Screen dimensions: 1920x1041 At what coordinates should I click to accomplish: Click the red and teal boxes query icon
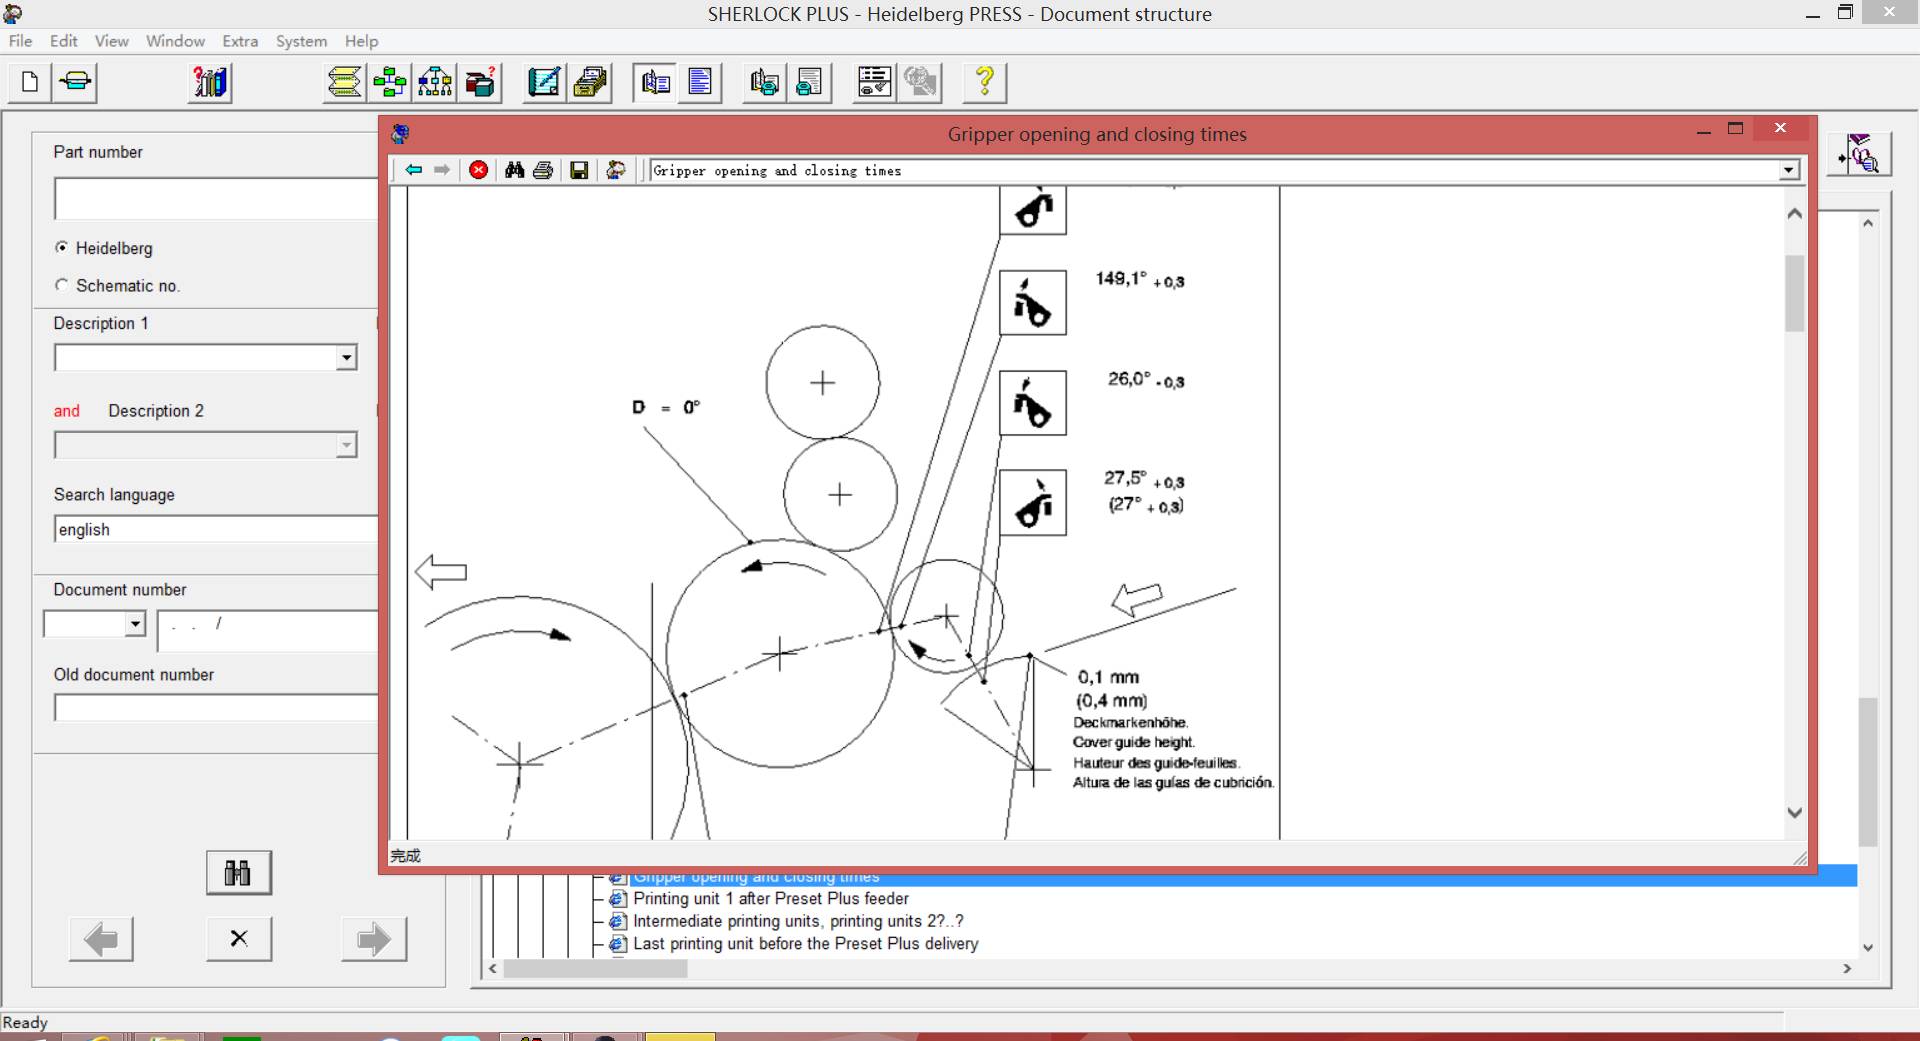[479, 82]
